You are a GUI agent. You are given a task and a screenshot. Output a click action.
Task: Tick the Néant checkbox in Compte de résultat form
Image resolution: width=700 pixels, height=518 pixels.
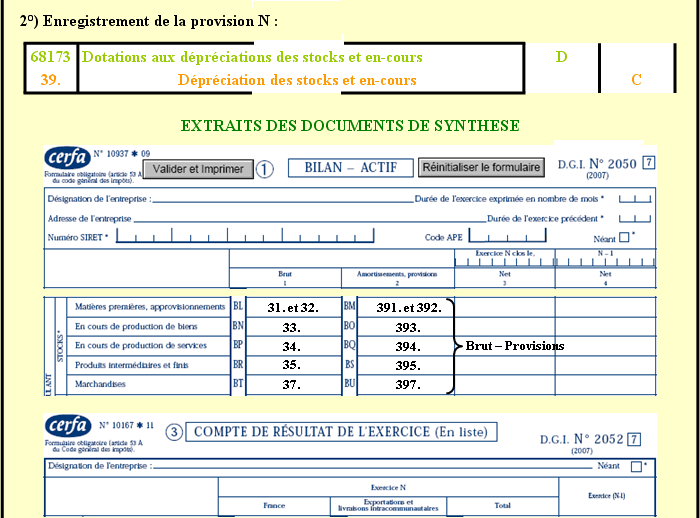pos(636,467)
